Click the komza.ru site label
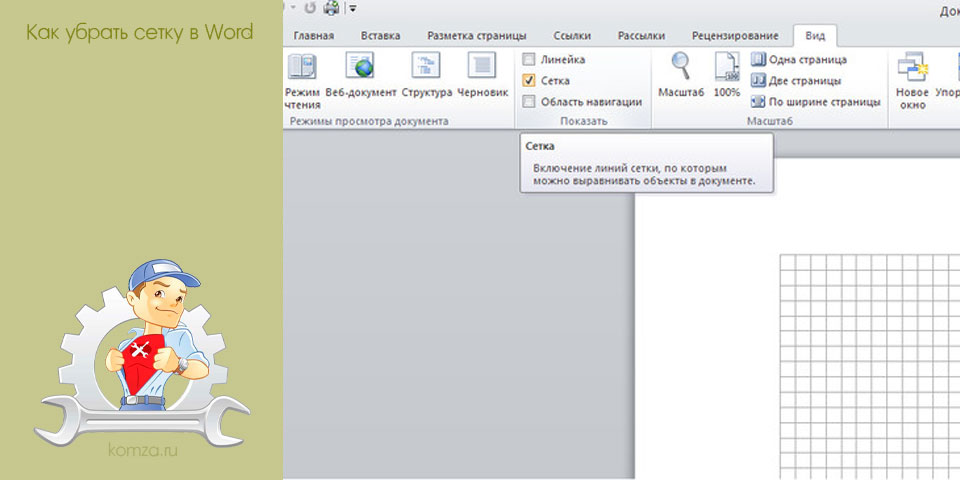 (x=143, y=451)
